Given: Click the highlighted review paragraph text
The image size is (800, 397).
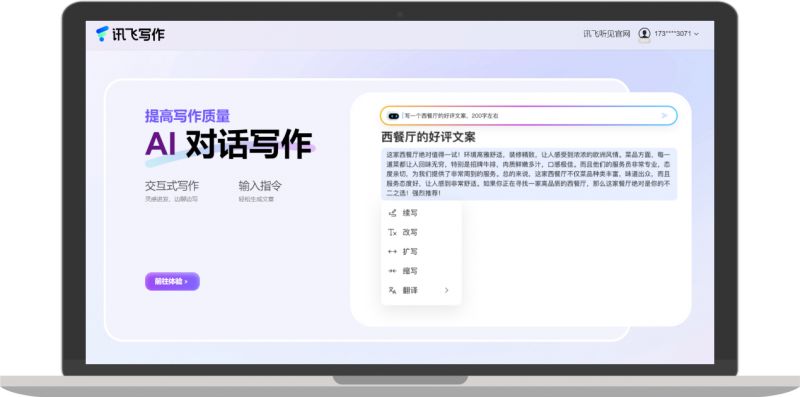Looking at the screenshot, I should point(529,174).
